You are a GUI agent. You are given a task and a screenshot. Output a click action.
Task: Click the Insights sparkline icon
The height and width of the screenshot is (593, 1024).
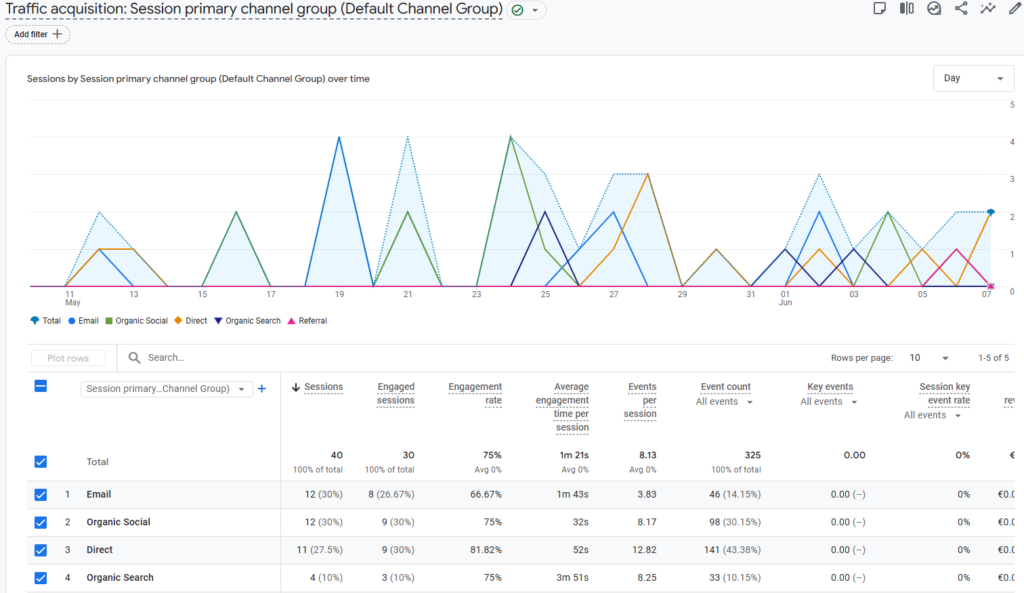point(987,8)
